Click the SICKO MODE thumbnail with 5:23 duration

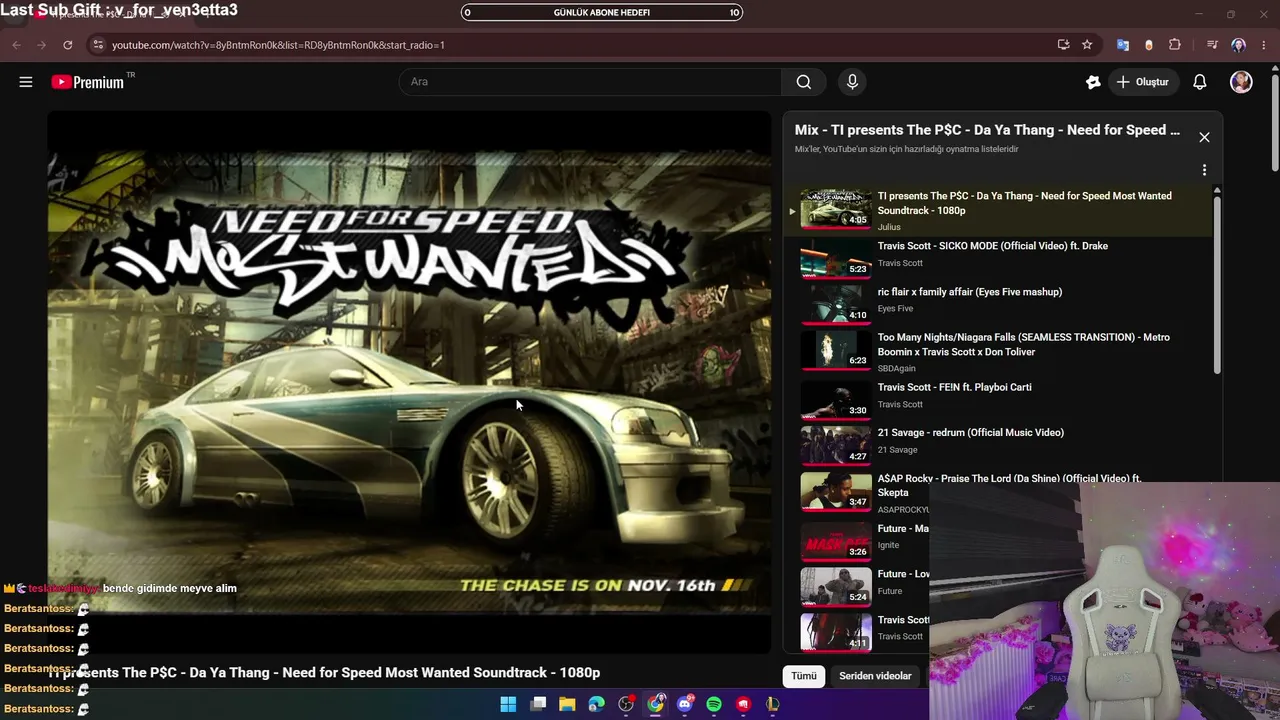click(x=835, y=258)
